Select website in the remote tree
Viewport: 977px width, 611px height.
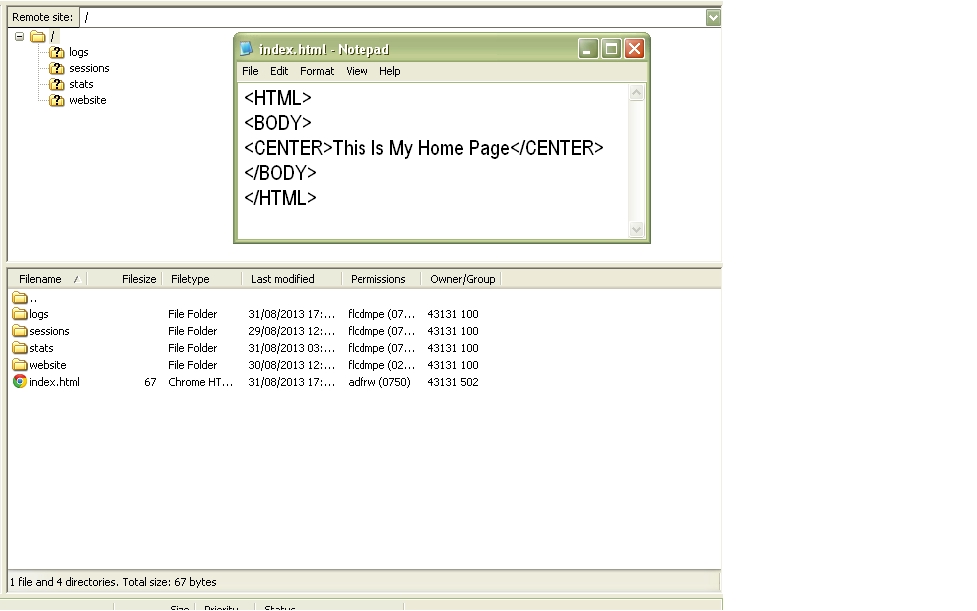88,100
